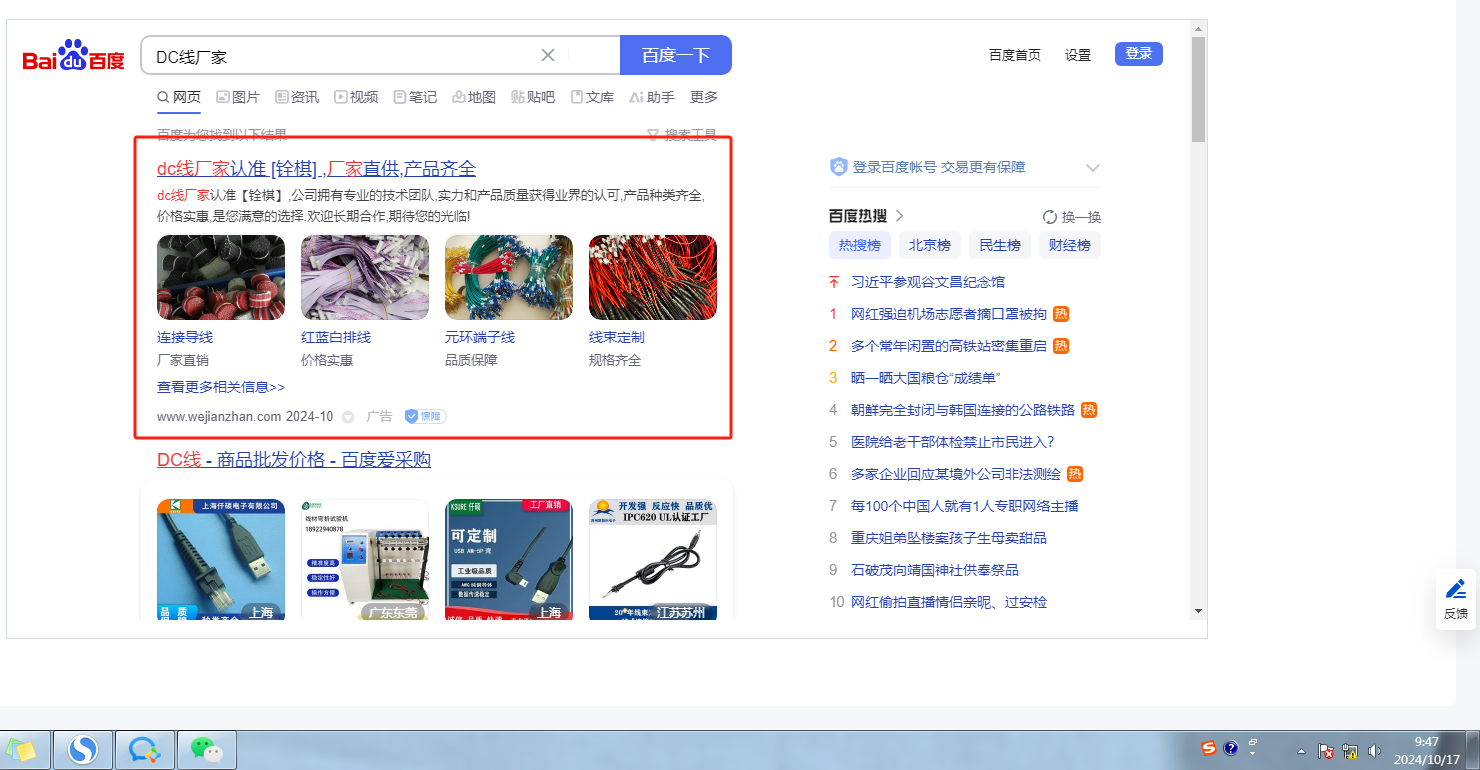Image resolution: width=1480 pixels, height=770 pixels.
Task: Select the 热搜榜 tab
Action: tap(860, 245)
